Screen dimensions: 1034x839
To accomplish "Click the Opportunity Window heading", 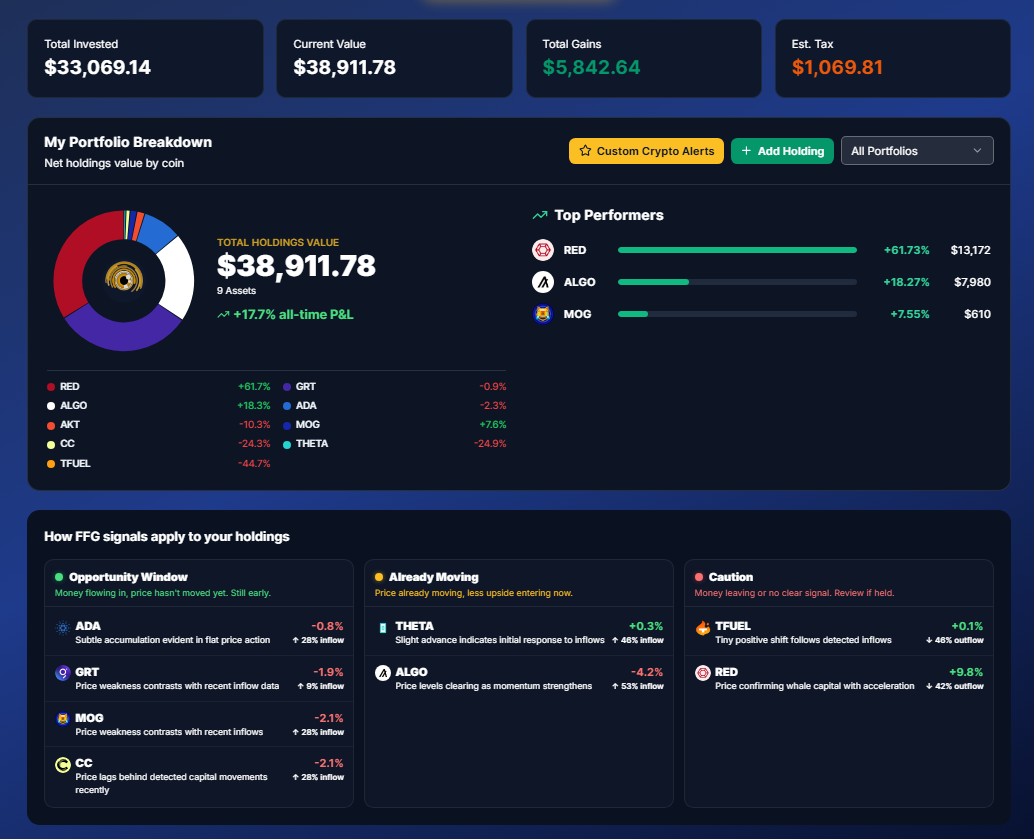I will point(128,577).
